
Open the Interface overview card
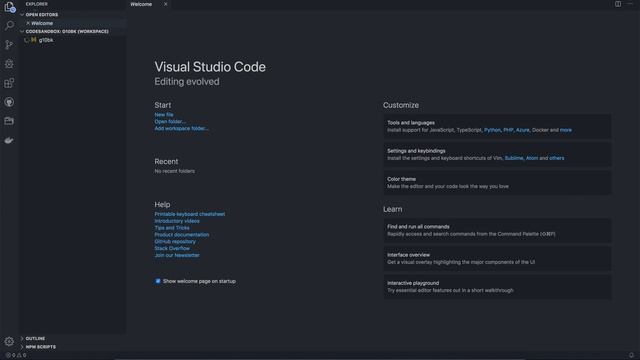(497, 258)
